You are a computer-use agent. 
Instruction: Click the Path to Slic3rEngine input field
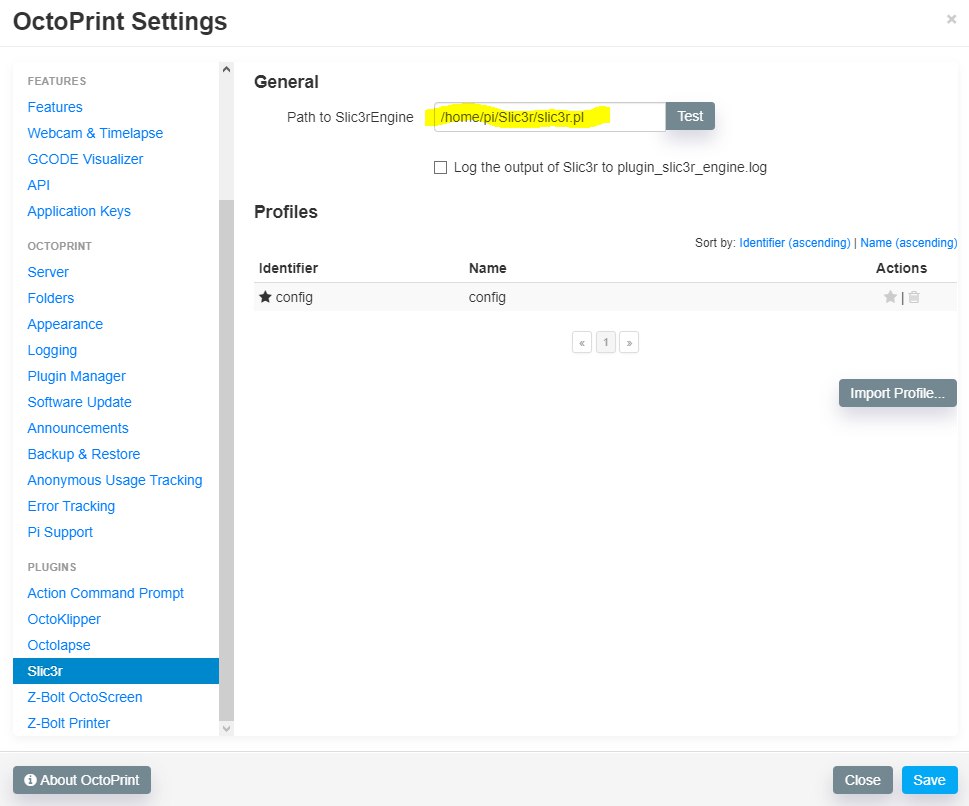[x=549, y=117]
